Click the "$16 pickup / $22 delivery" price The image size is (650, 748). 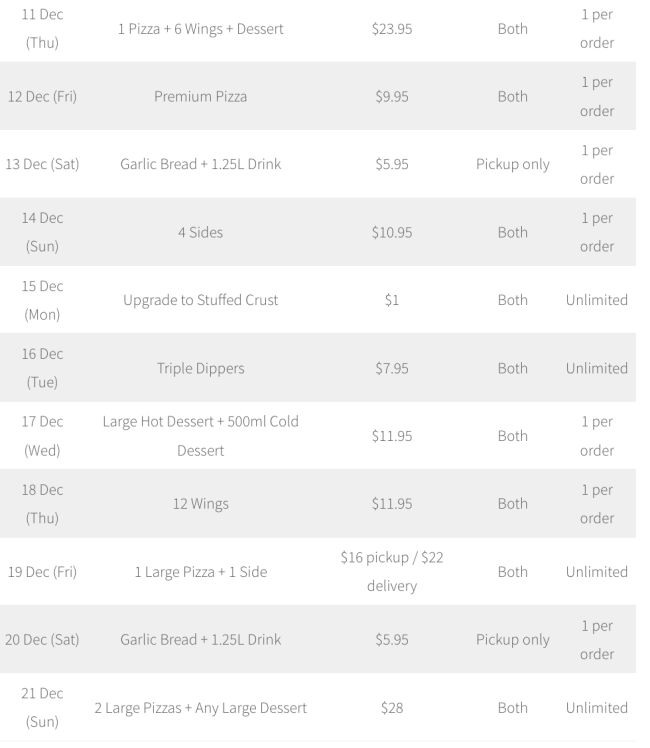coord(391,572)
